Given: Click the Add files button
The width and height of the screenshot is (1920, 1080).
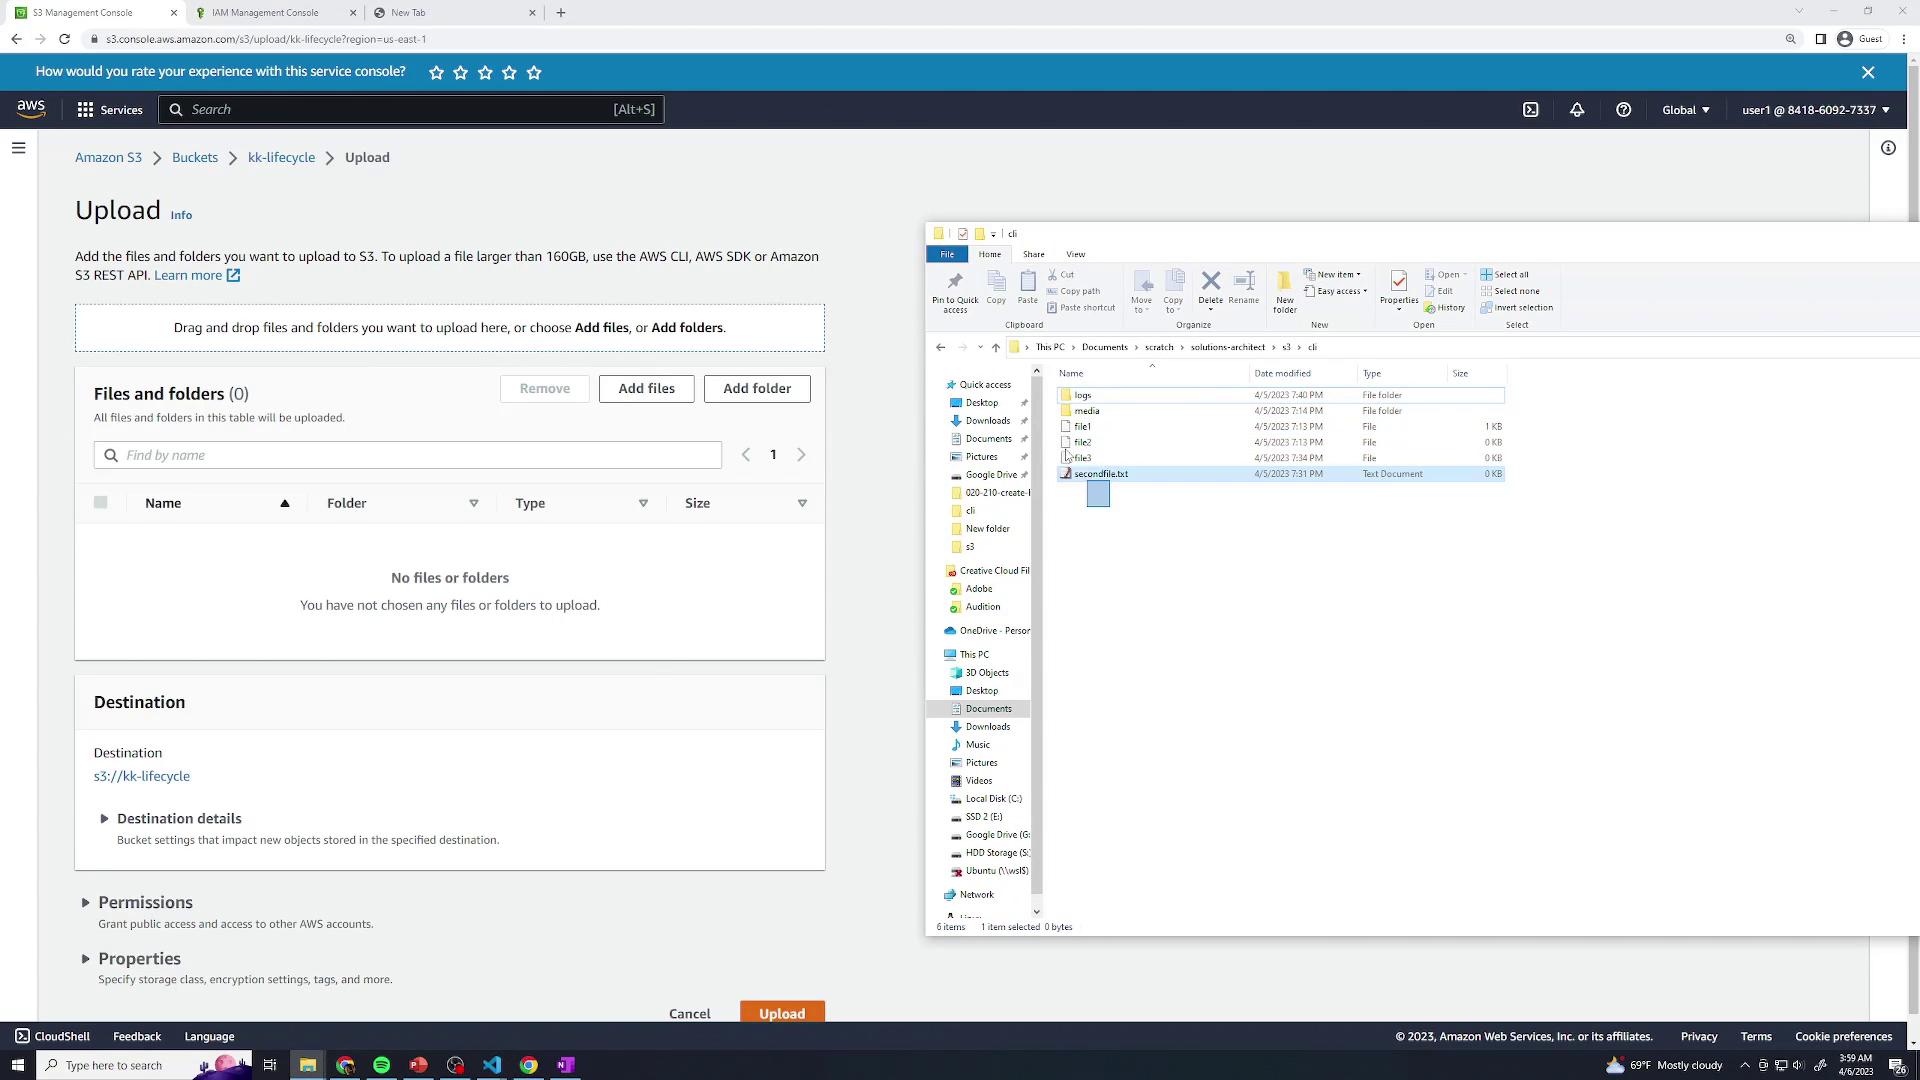Looking at the screenshot, I should (646, 389).
